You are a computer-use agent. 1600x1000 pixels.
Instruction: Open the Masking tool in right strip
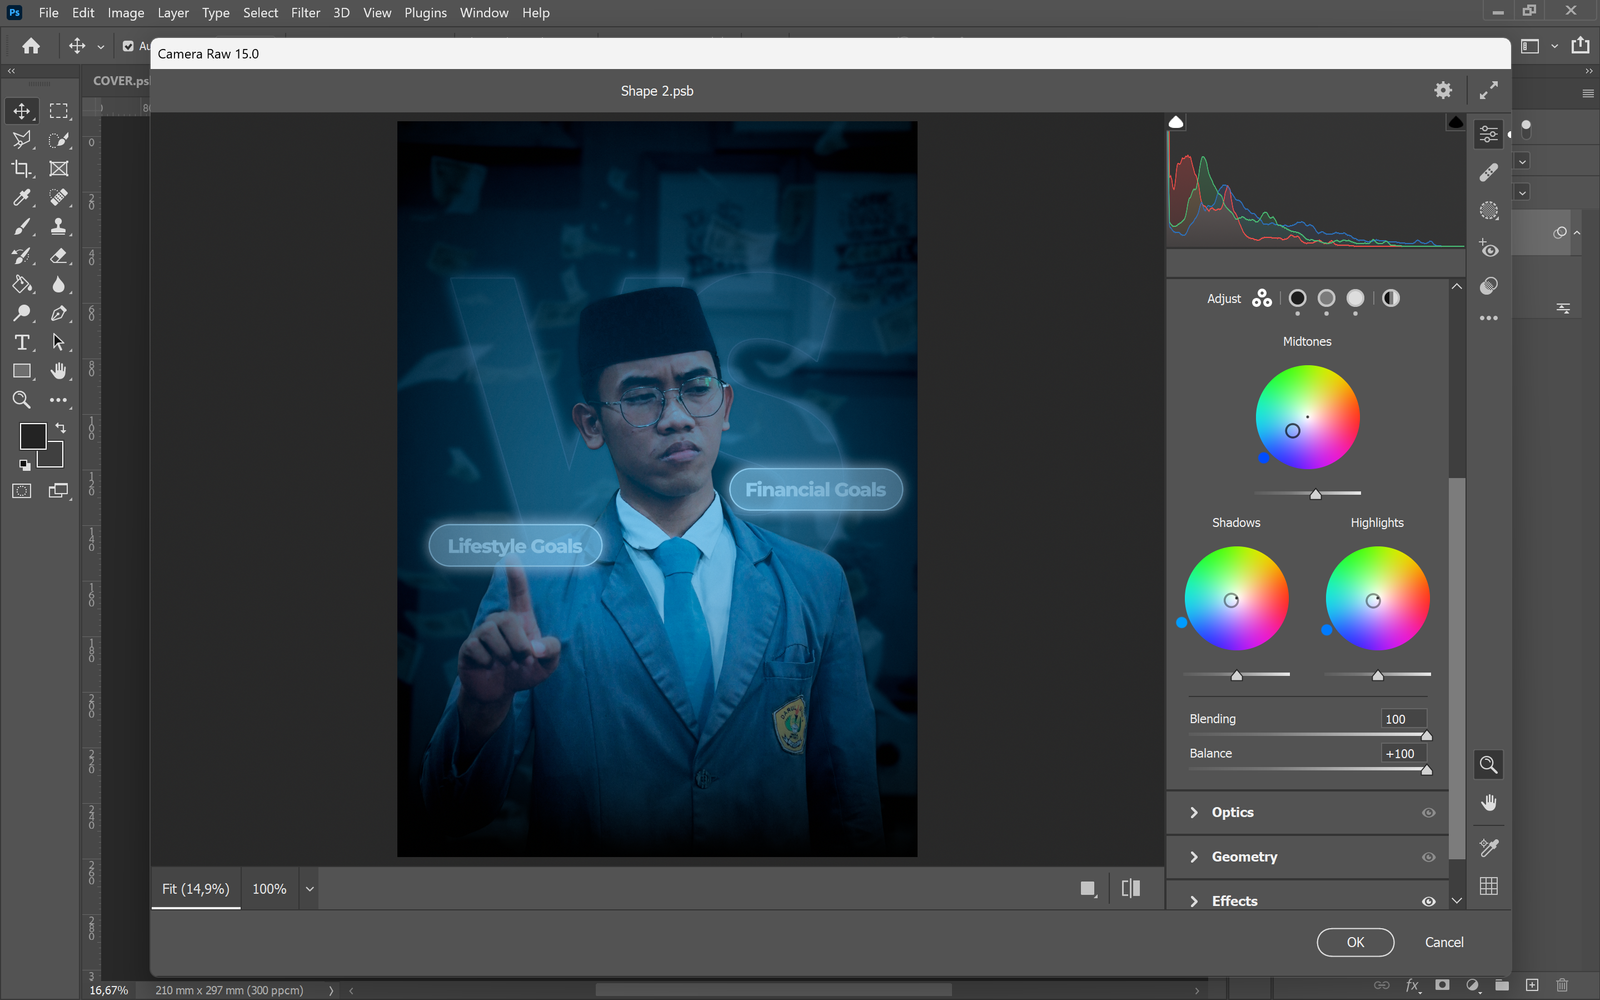pyautogui.click(x=1489, y=211)
